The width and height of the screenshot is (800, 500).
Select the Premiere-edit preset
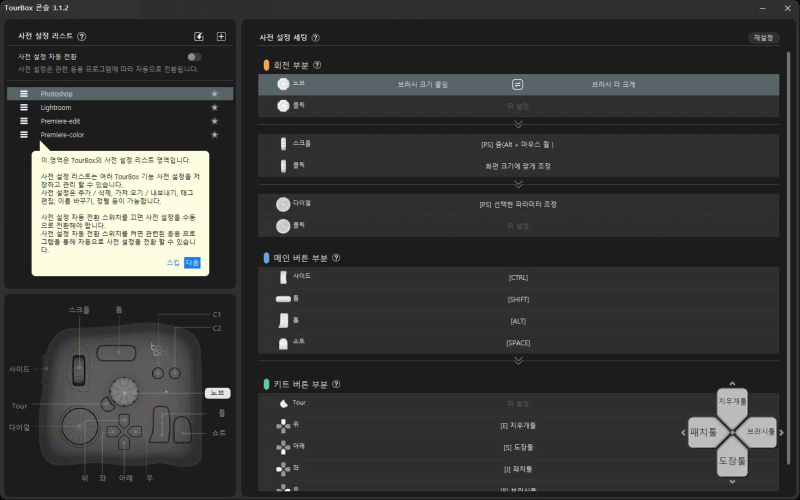[120, 121]
